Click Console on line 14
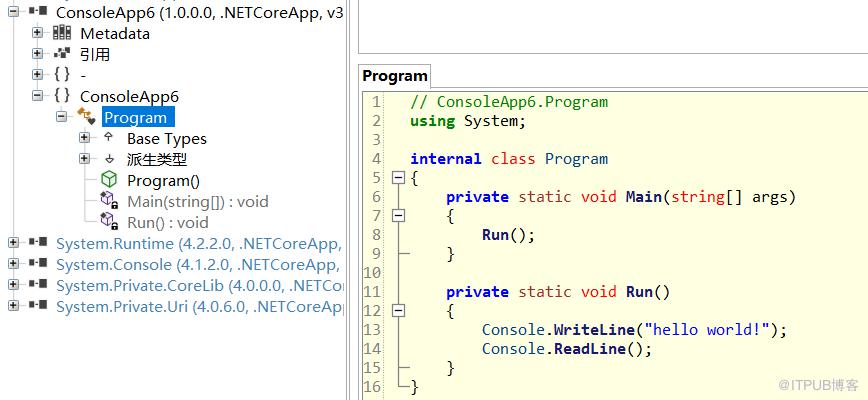Viewport: 868px width, 400px height. click(x=513, y=349)
